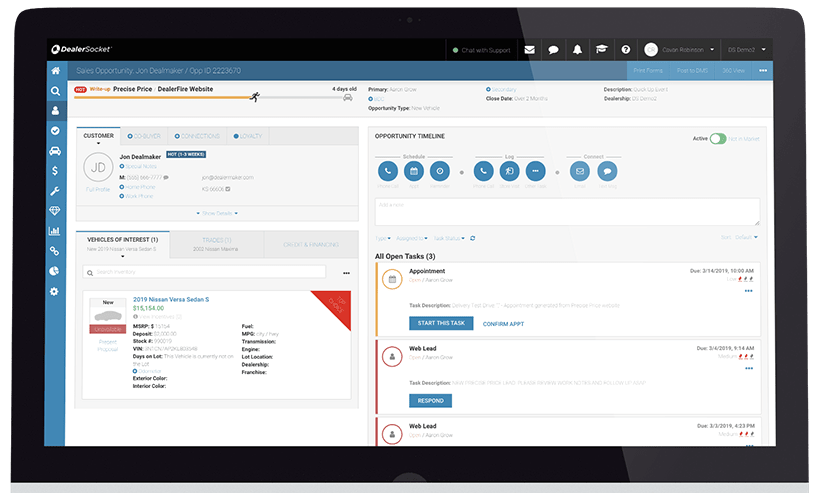Screen dimensions: 819x493
Task: Click the Print Forms button
Action: click(x=648, y=71)
